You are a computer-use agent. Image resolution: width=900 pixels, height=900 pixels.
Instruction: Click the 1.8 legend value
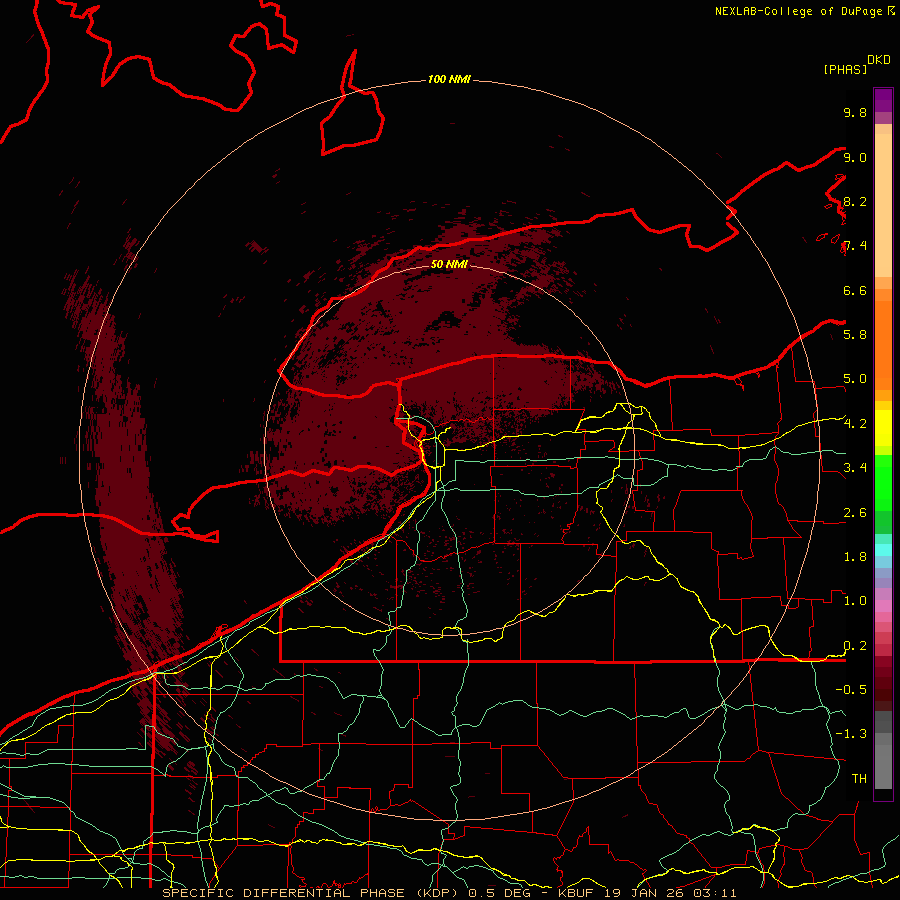coord(855,556)
